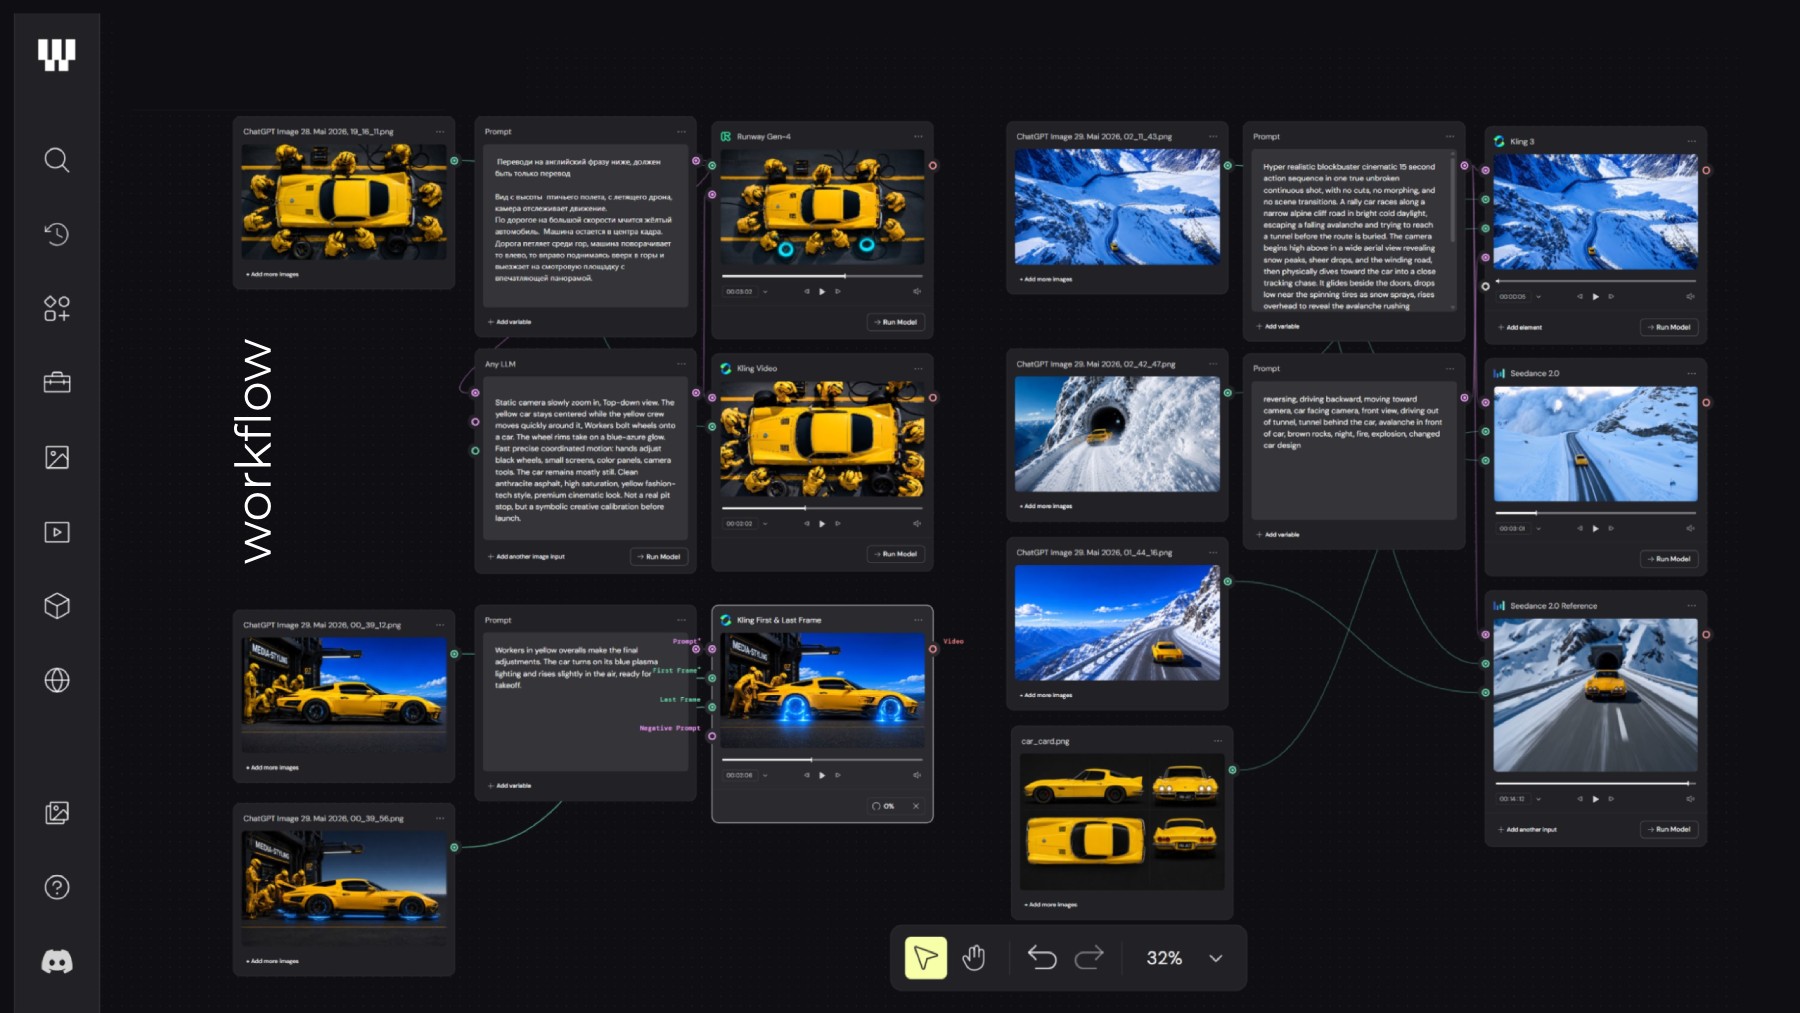Click the reversing driving backward prompt text
The height and width of the screenshot is (1013, 1800).
pos(1352,422)
